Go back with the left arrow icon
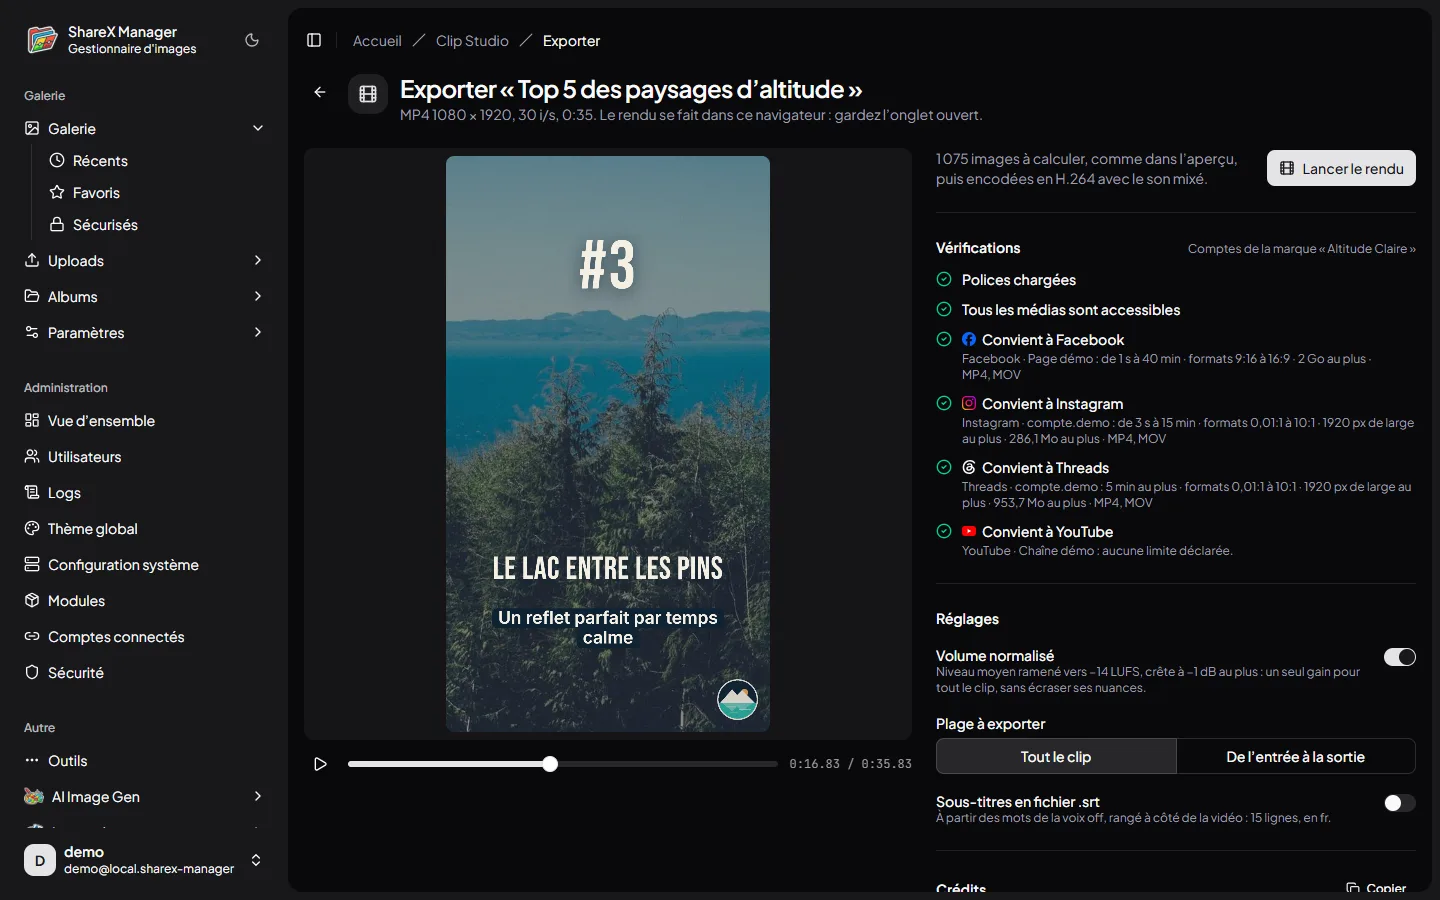Image resolution: width=1440 pixels, height=900 pixels. [320, 92]
